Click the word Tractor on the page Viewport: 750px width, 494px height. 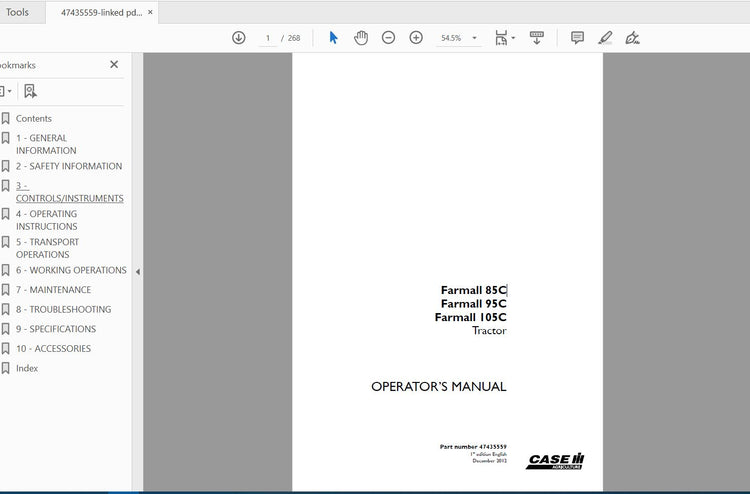(489, 330)
